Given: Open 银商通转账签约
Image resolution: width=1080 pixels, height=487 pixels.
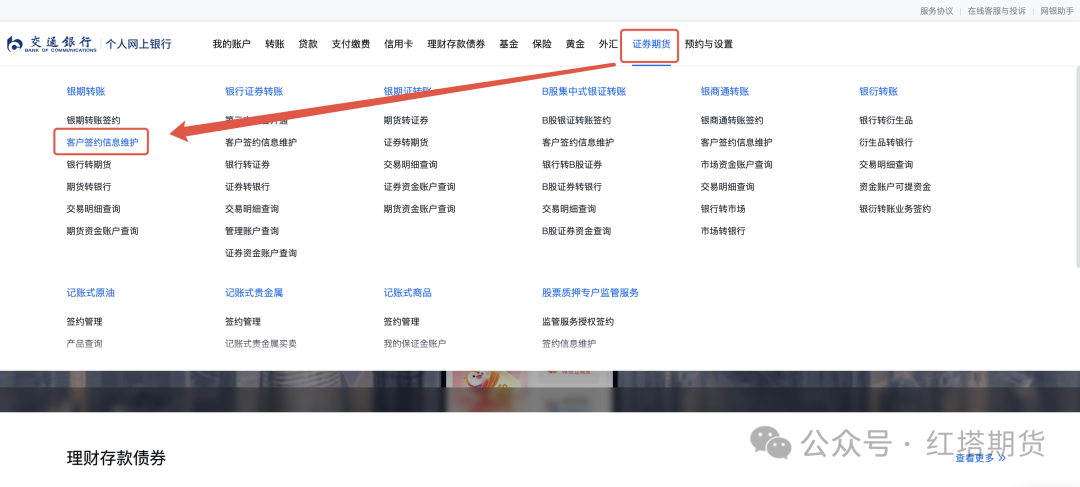Looking at the screenshot, I should (731, 121).
